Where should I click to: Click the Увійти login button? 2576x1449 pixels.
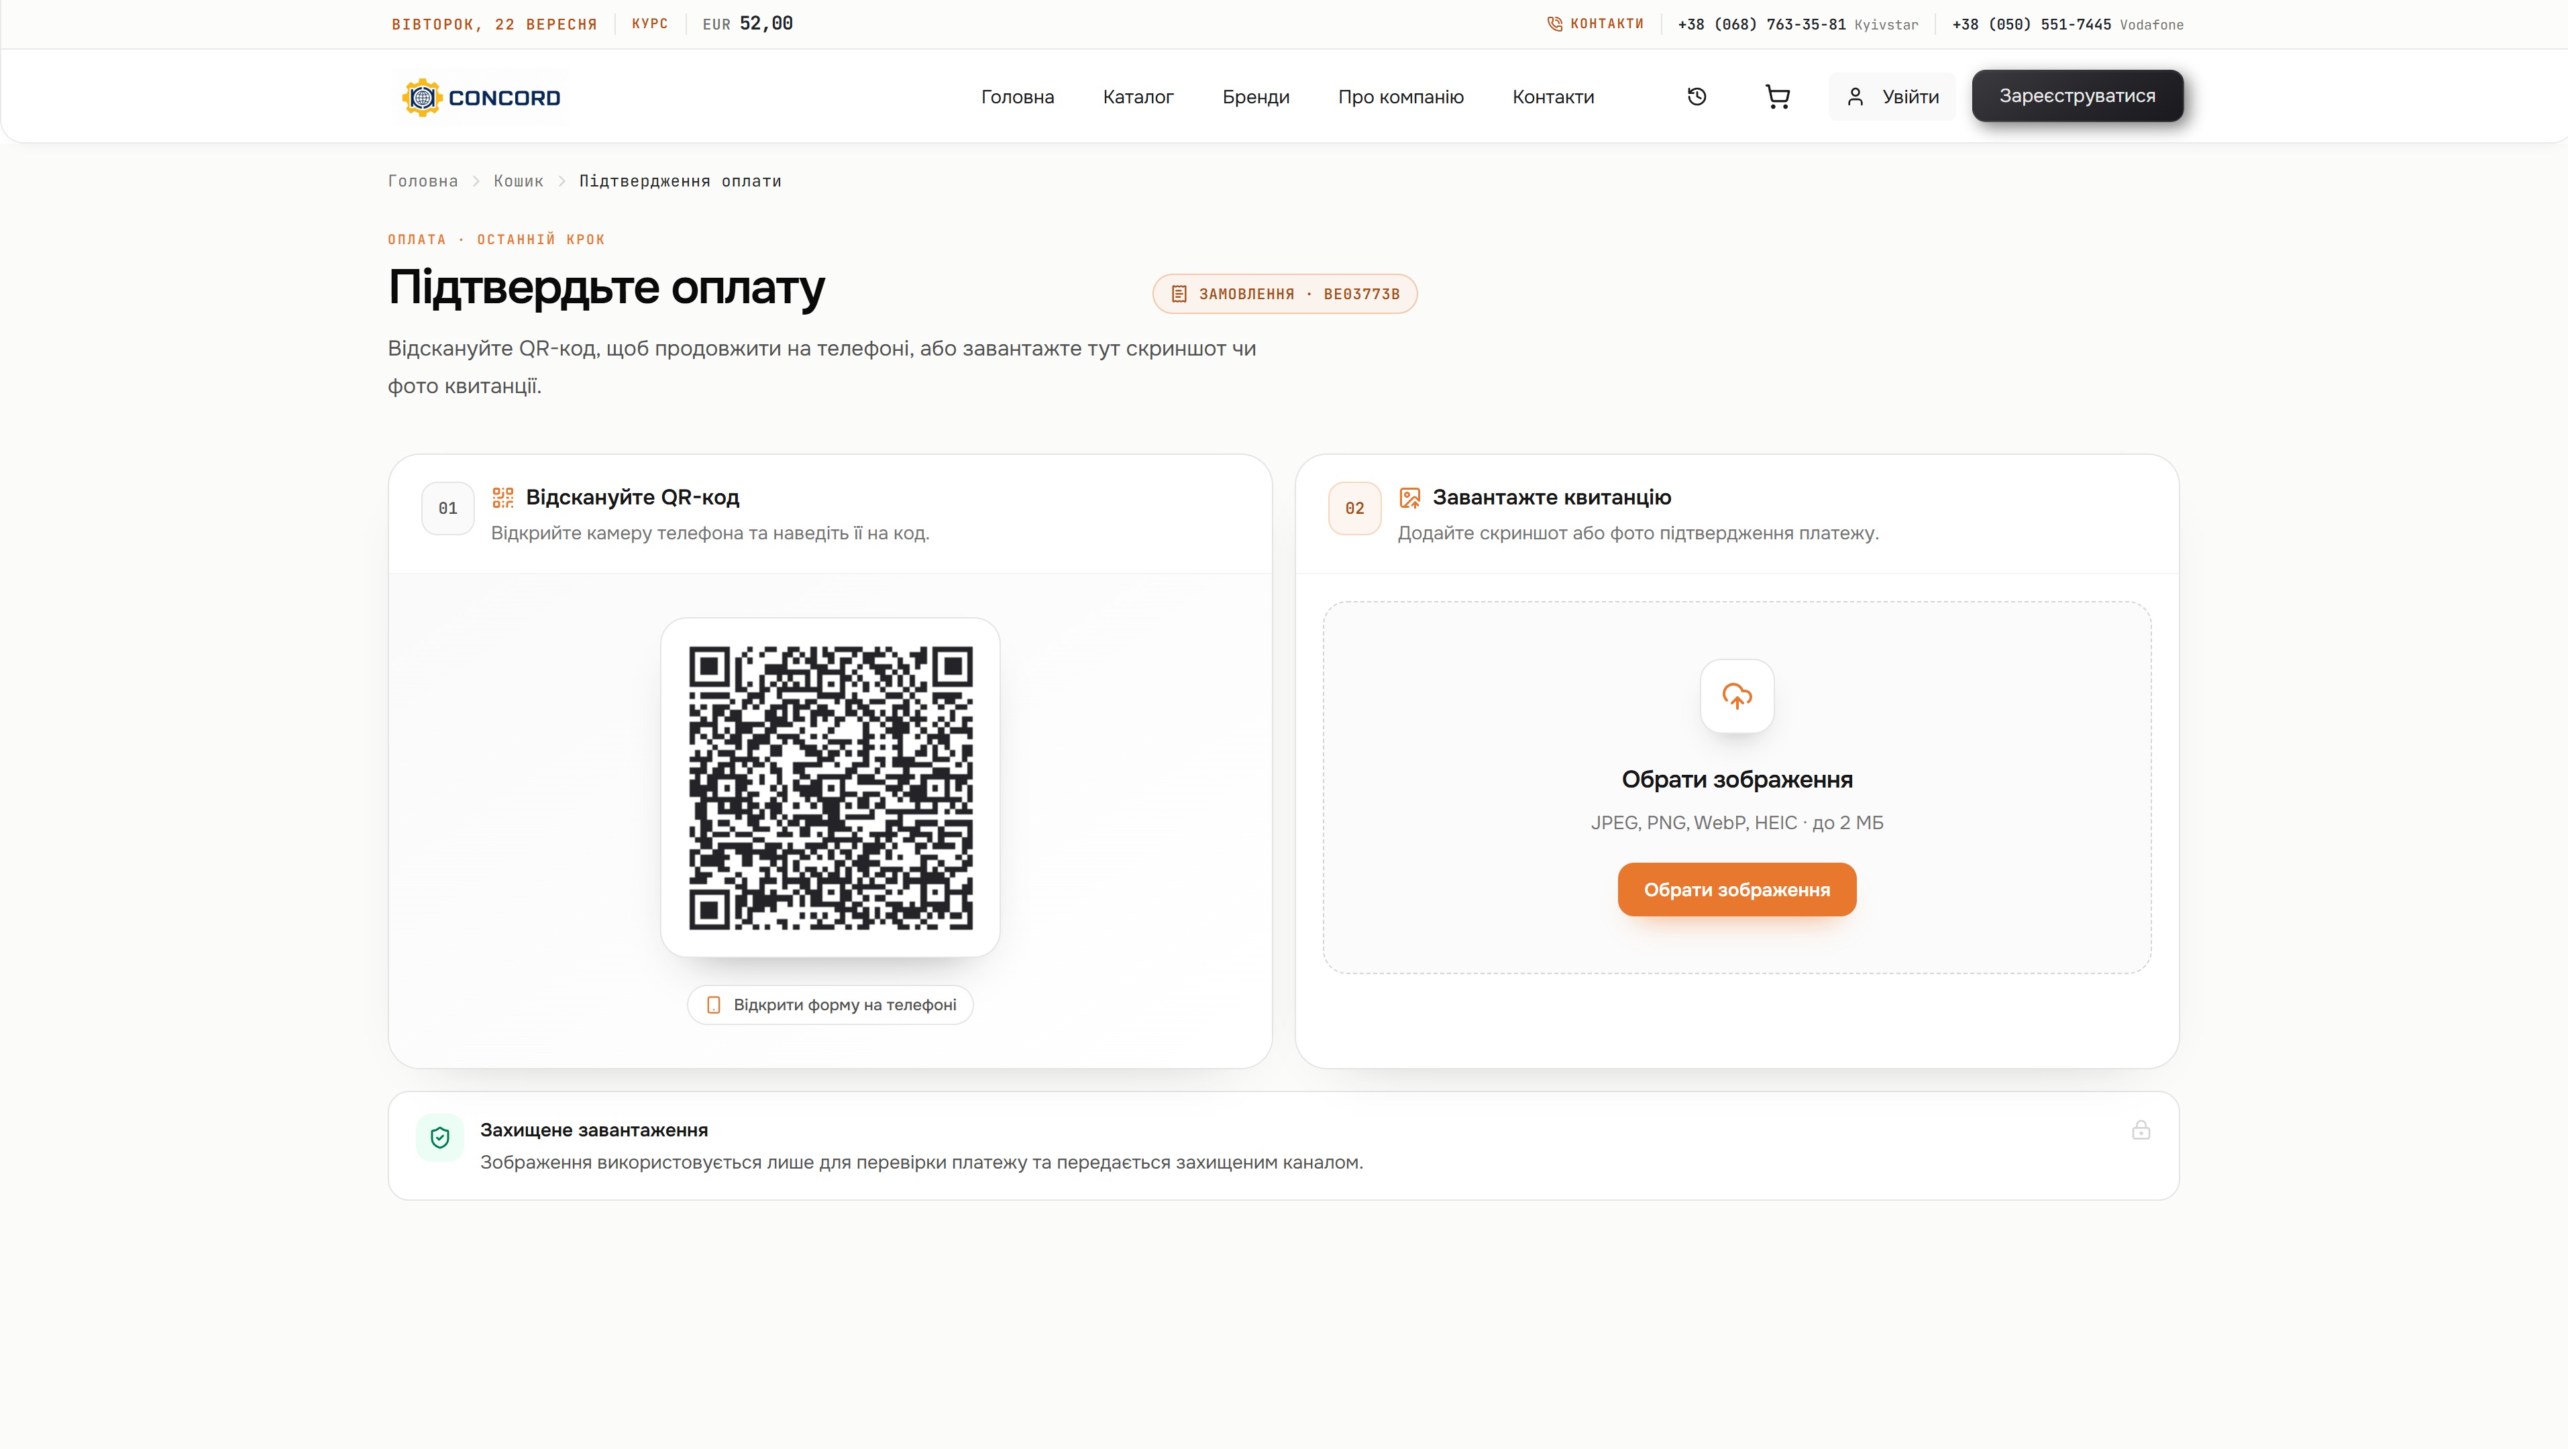point(1892,97)
